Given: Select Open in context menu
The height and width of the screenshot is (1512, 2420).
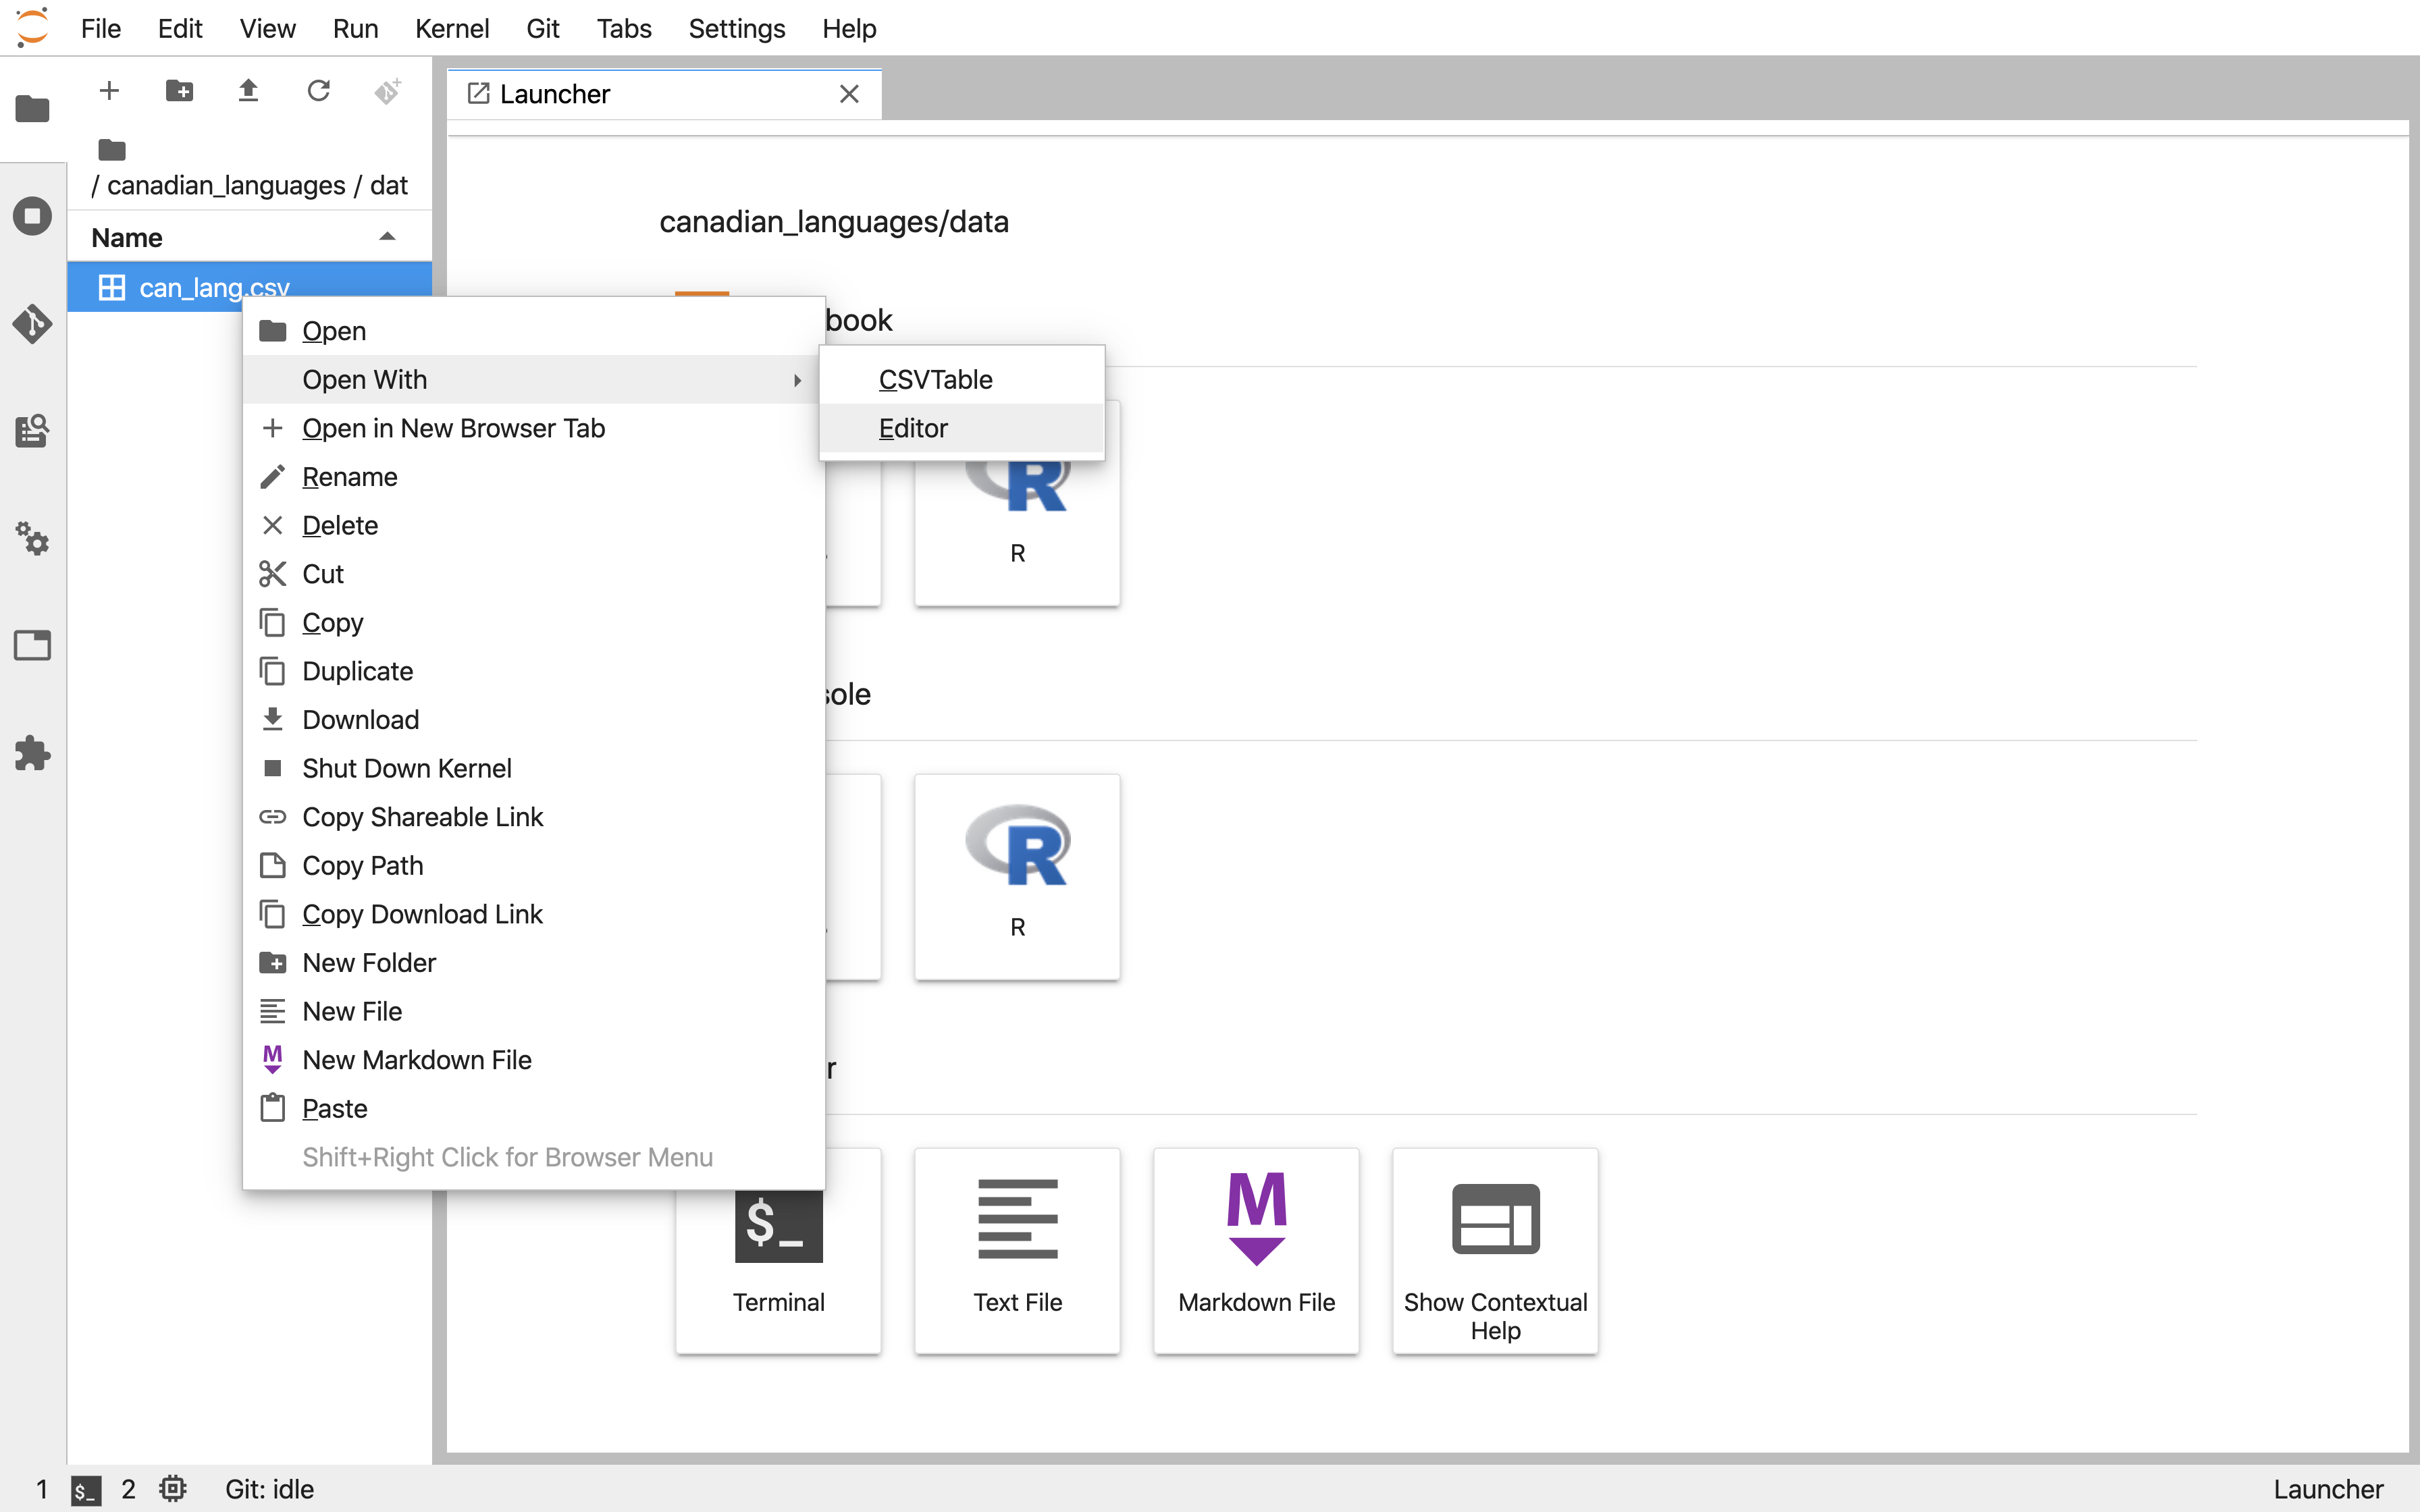Looking at the screenshot, I should 533,331.
